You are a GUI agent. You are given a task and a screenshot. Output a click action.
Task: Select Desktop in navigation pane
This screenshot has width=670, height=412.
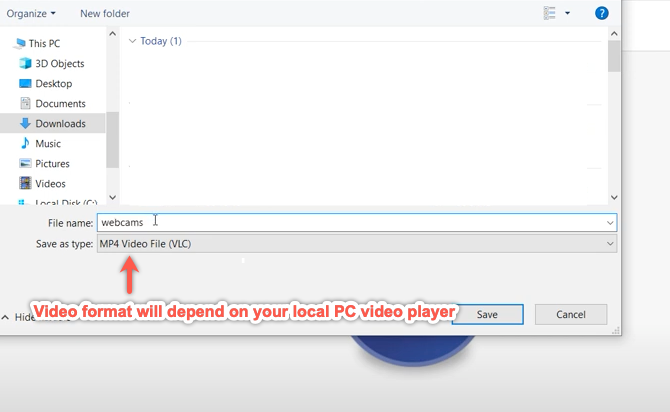pyautogui.click(x=53, y=83)
